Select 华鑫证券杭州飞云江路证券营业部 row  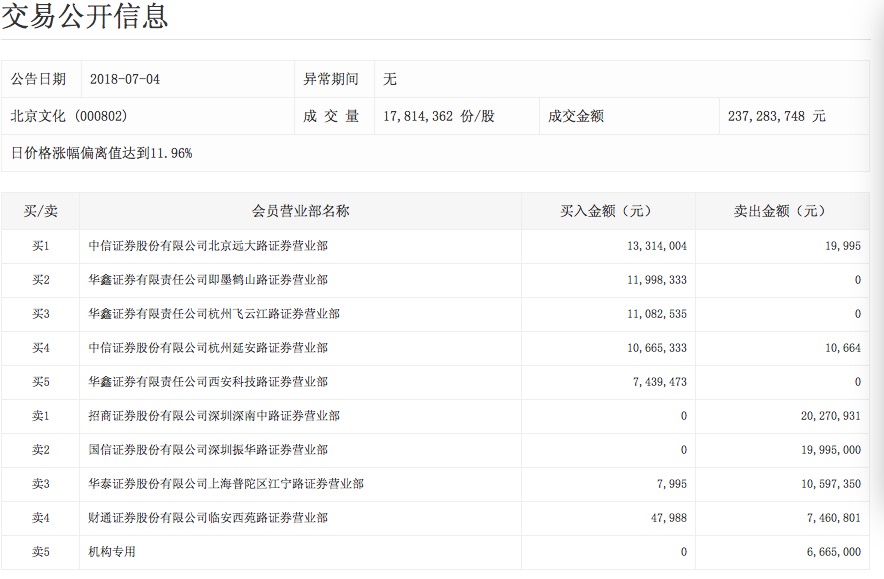214,314
